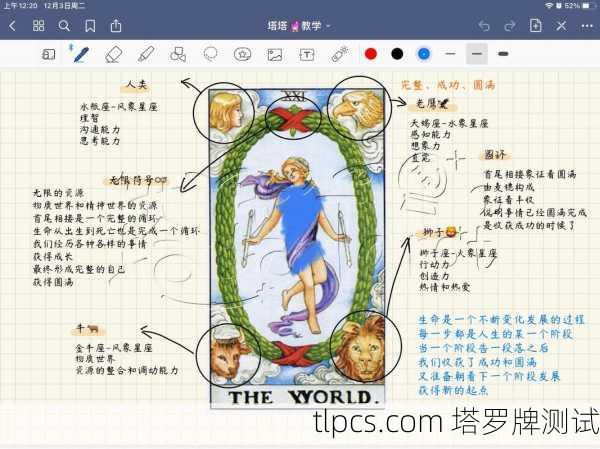Open the page thumbnails grid view

tap(38, 25)
